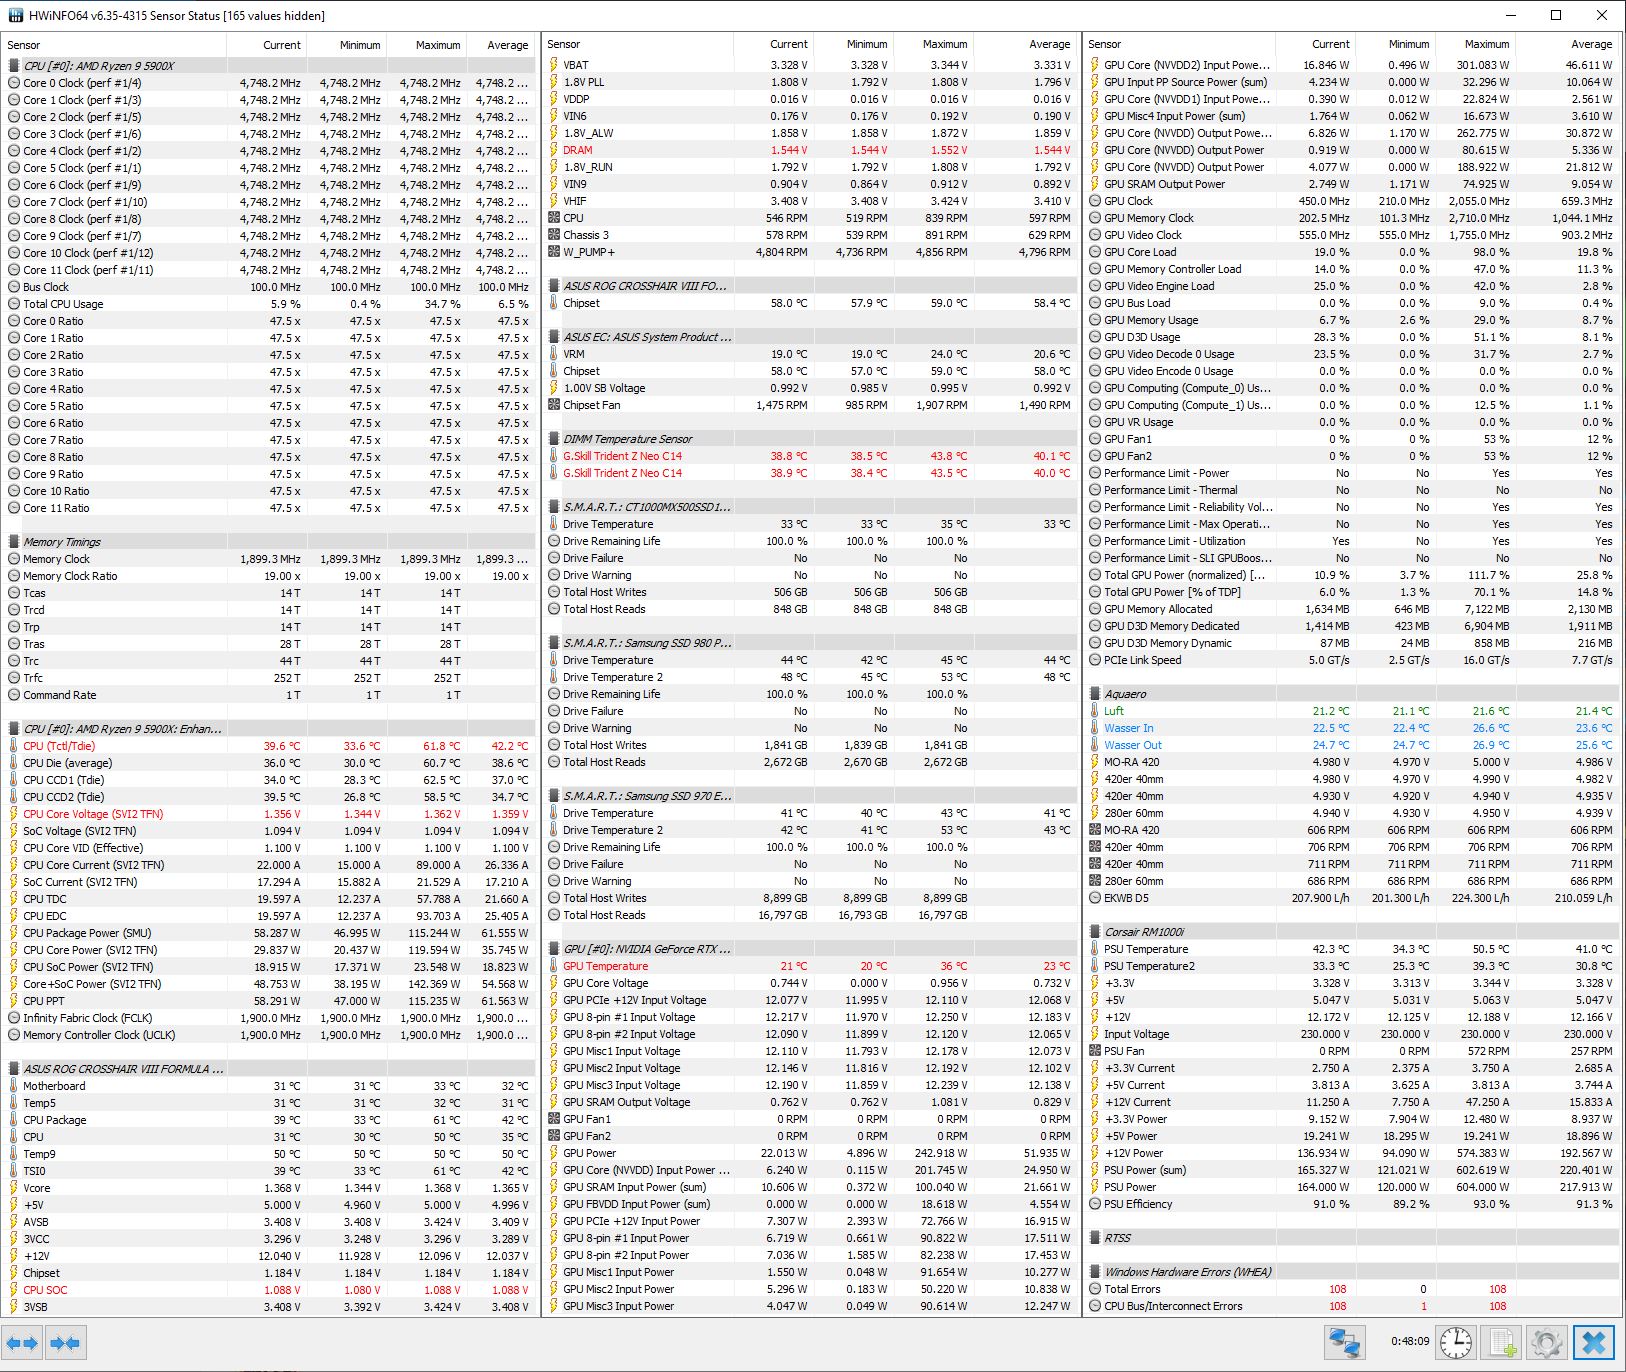Screen dimensions: 1626x1372
Task: Click the icon next to Total CPU Usage
Action: coord(14,304)
